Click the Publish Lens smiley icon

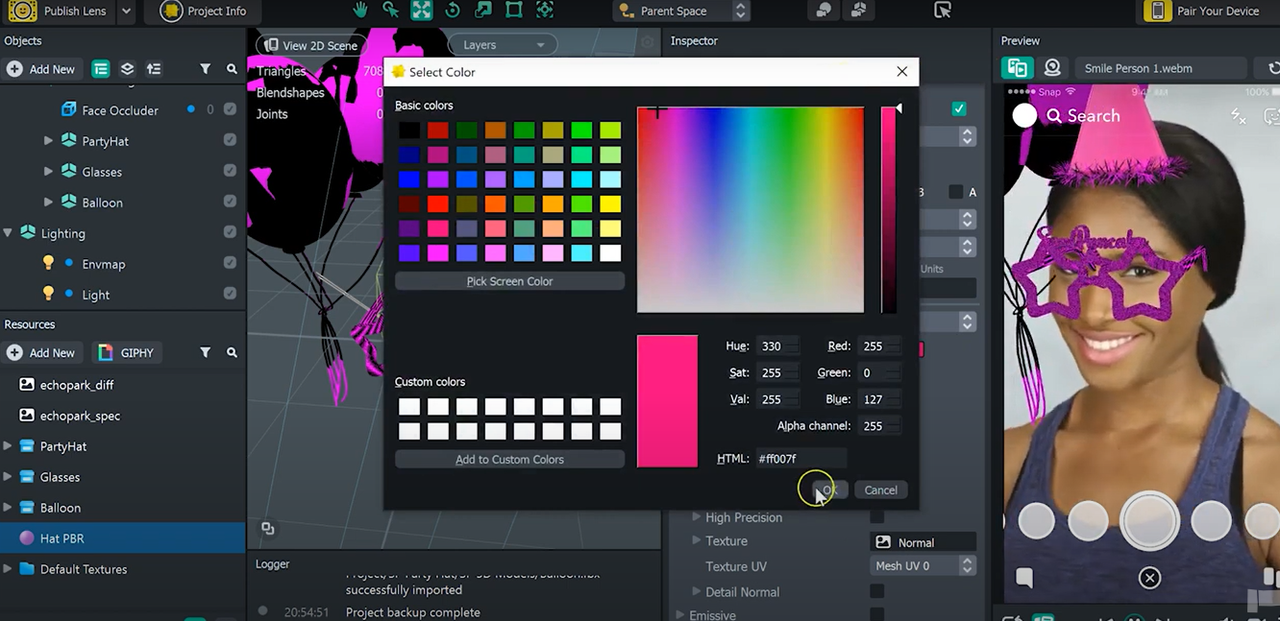tap(23, 11)
